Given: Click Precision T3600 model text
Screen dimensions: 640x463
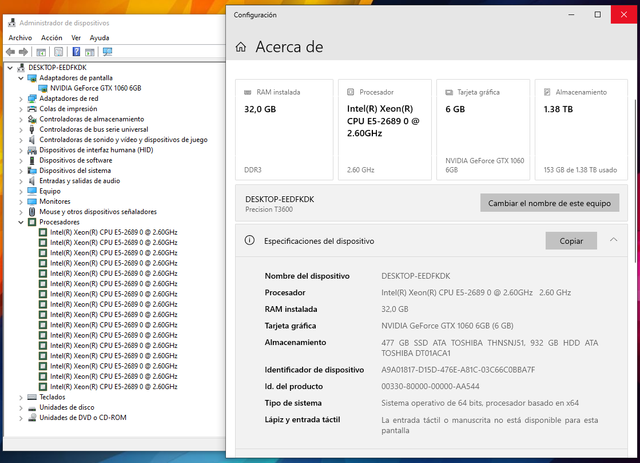Looking at the screenshot, I should point(269,209).
